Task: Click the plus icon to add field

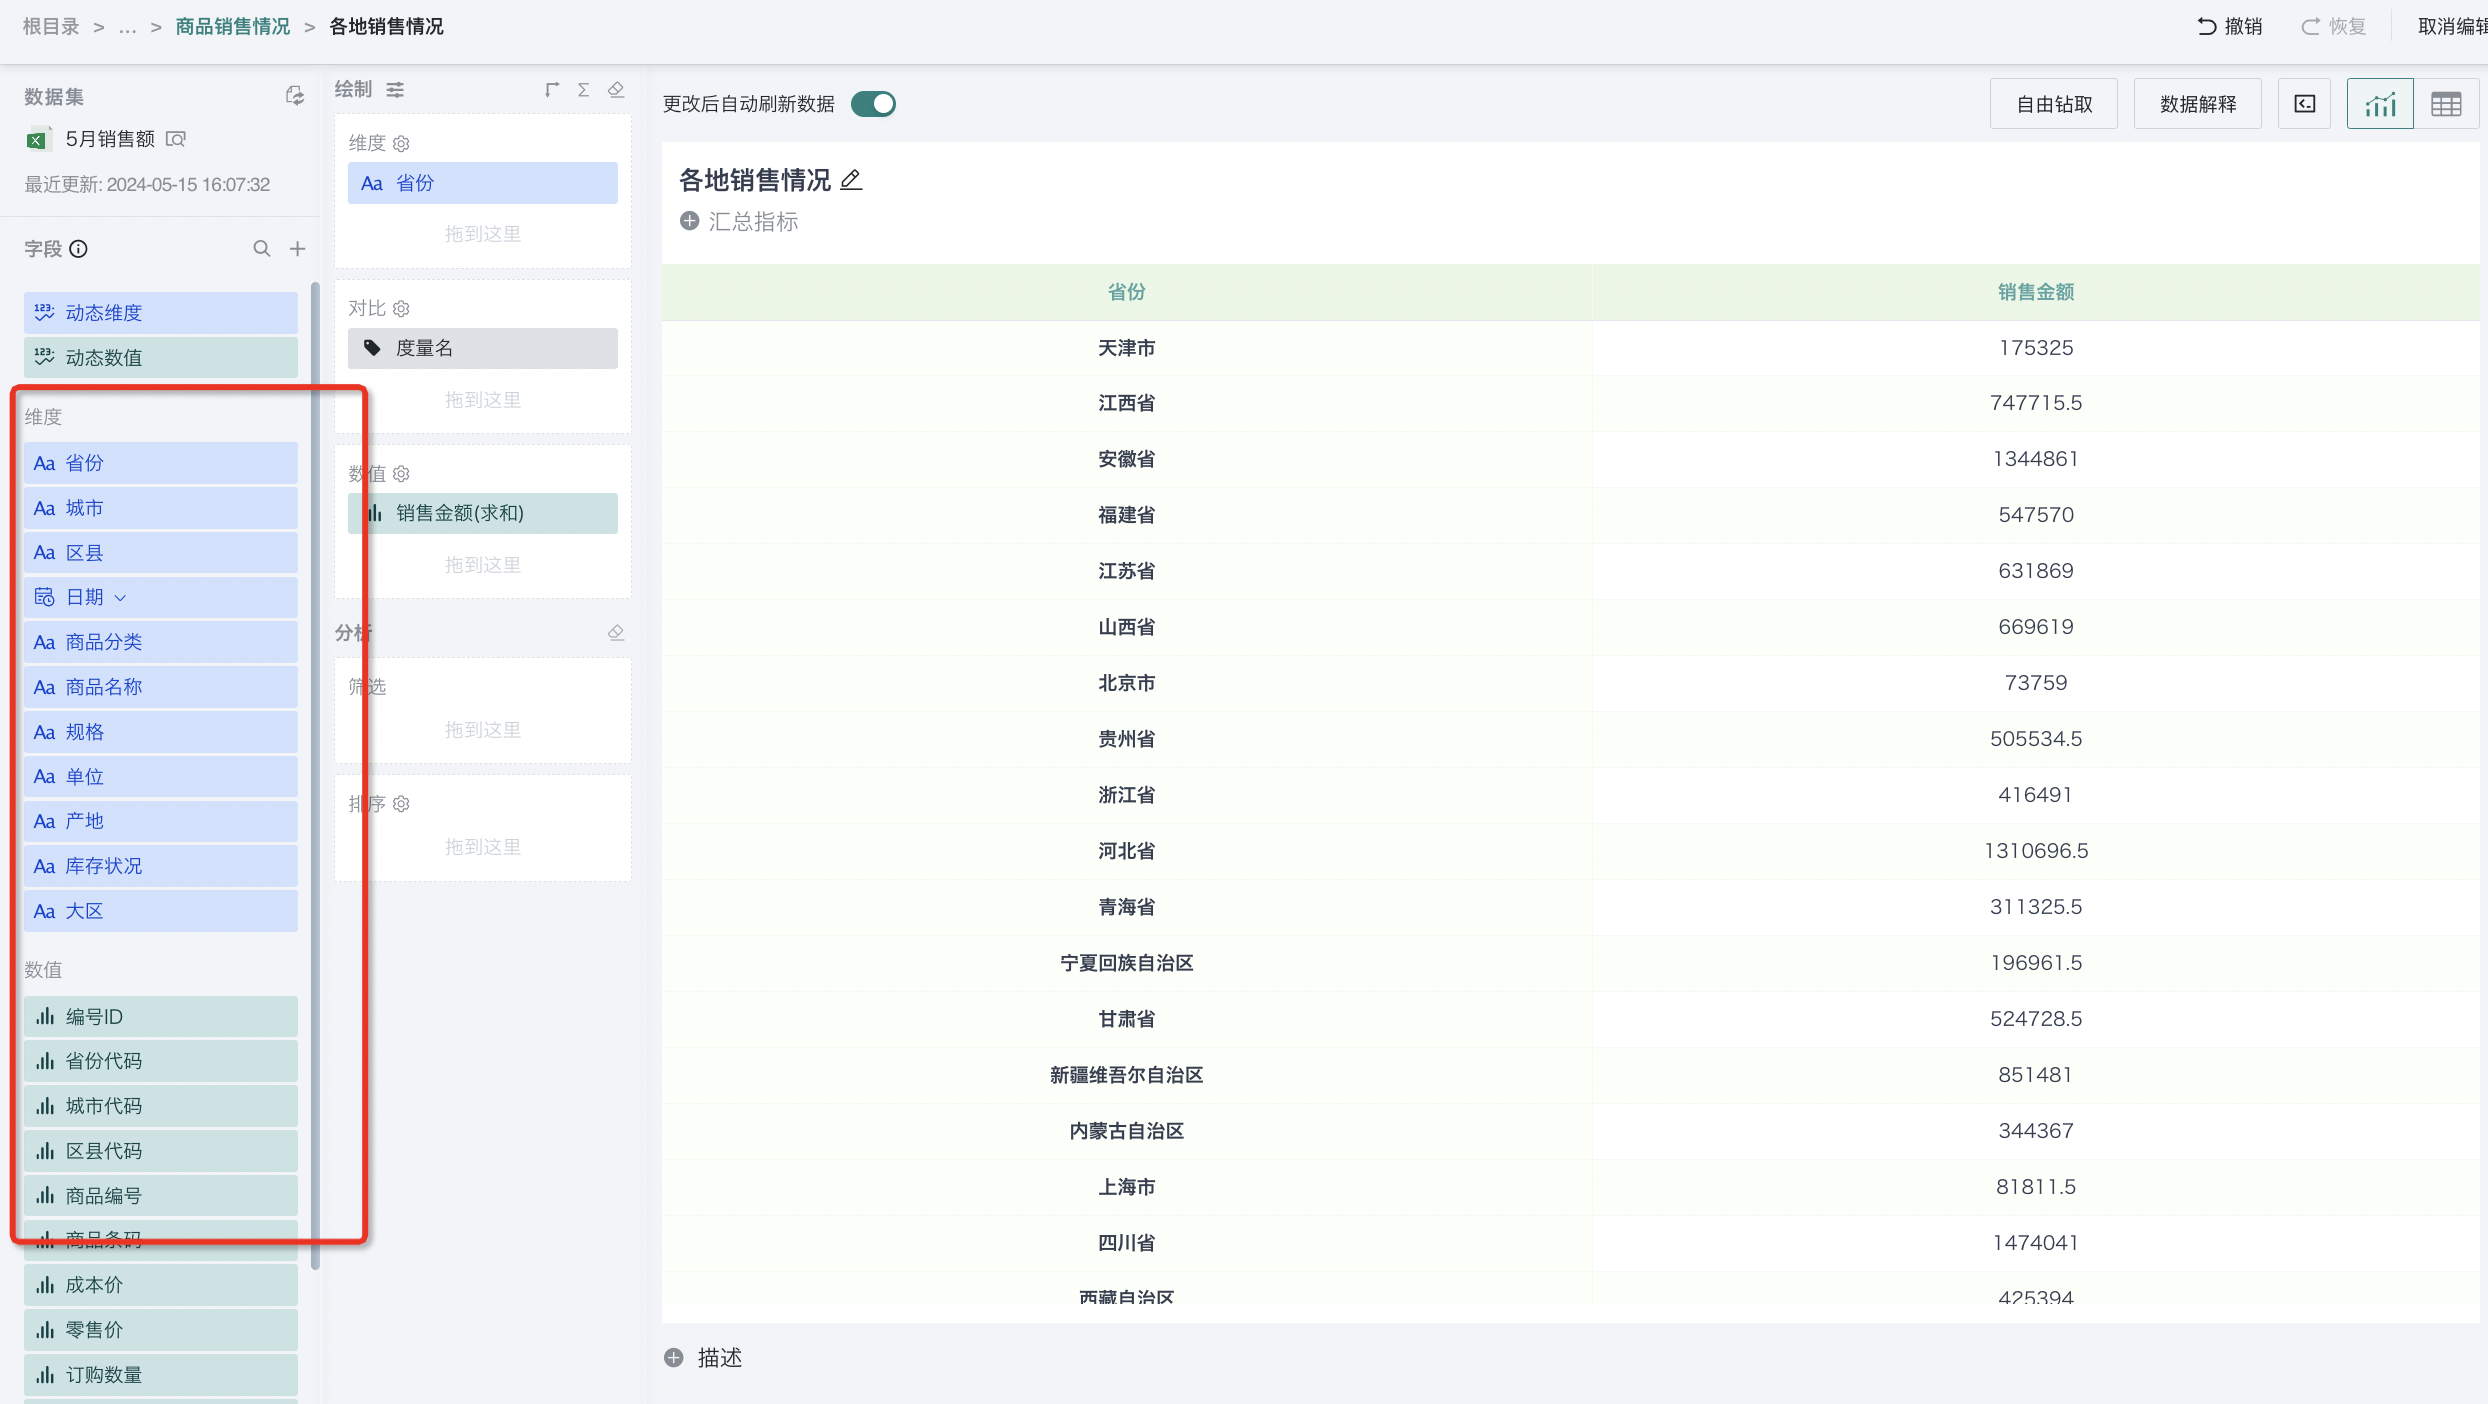Action: [x=297, y=249]
